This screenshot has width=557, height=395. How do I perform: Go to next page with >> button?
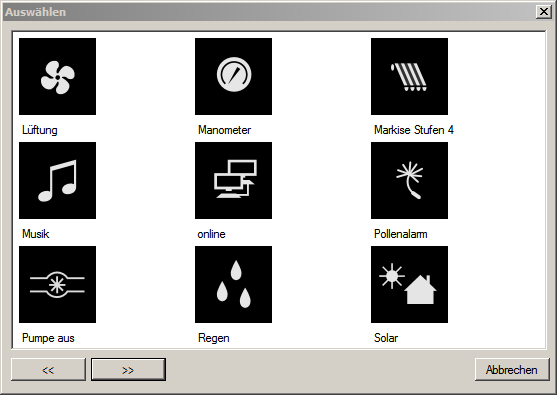pyautogui.click(x=128, y=369)
